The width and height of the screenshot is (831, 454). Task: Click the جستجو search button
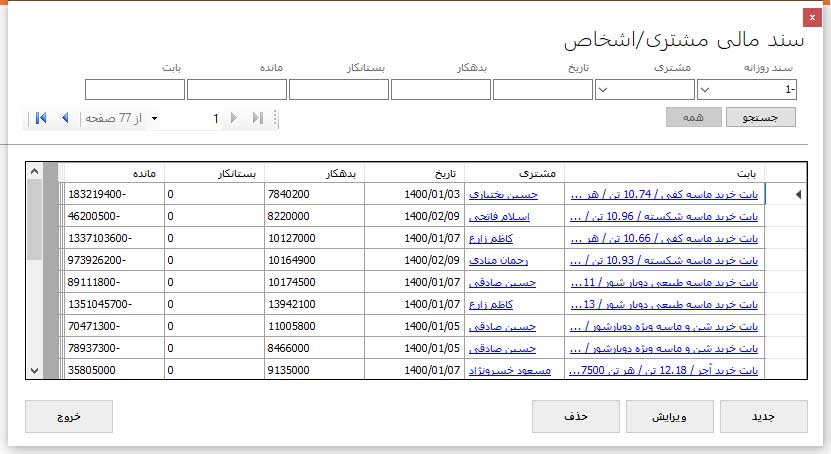click(758, 118)
